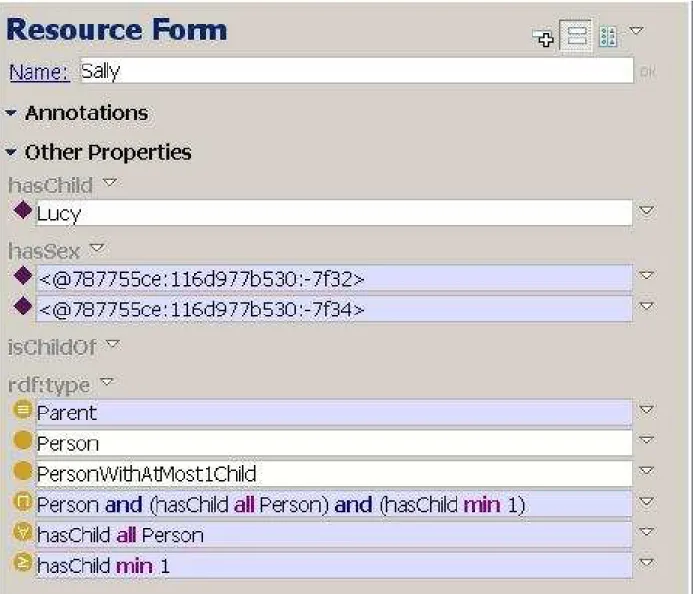
Task: Open the isChildOf property menu arrow
Action: point(113,344)
